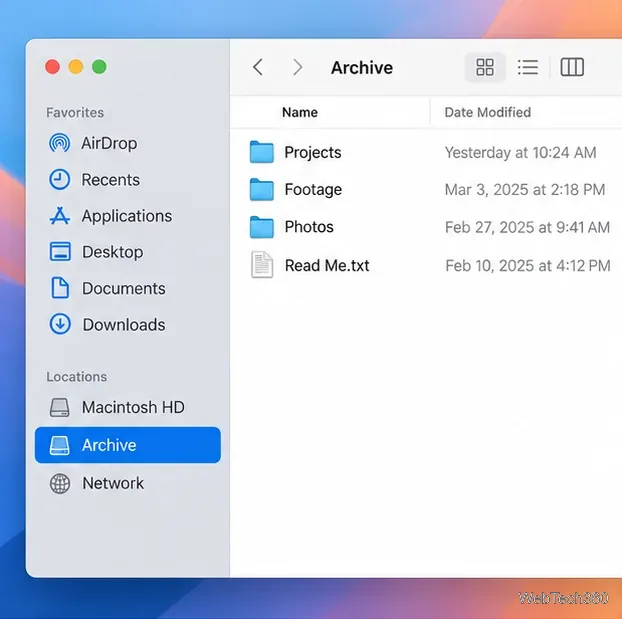Select the Read Me.txt document icon
The image size is (622, 619).
(262, 265)
